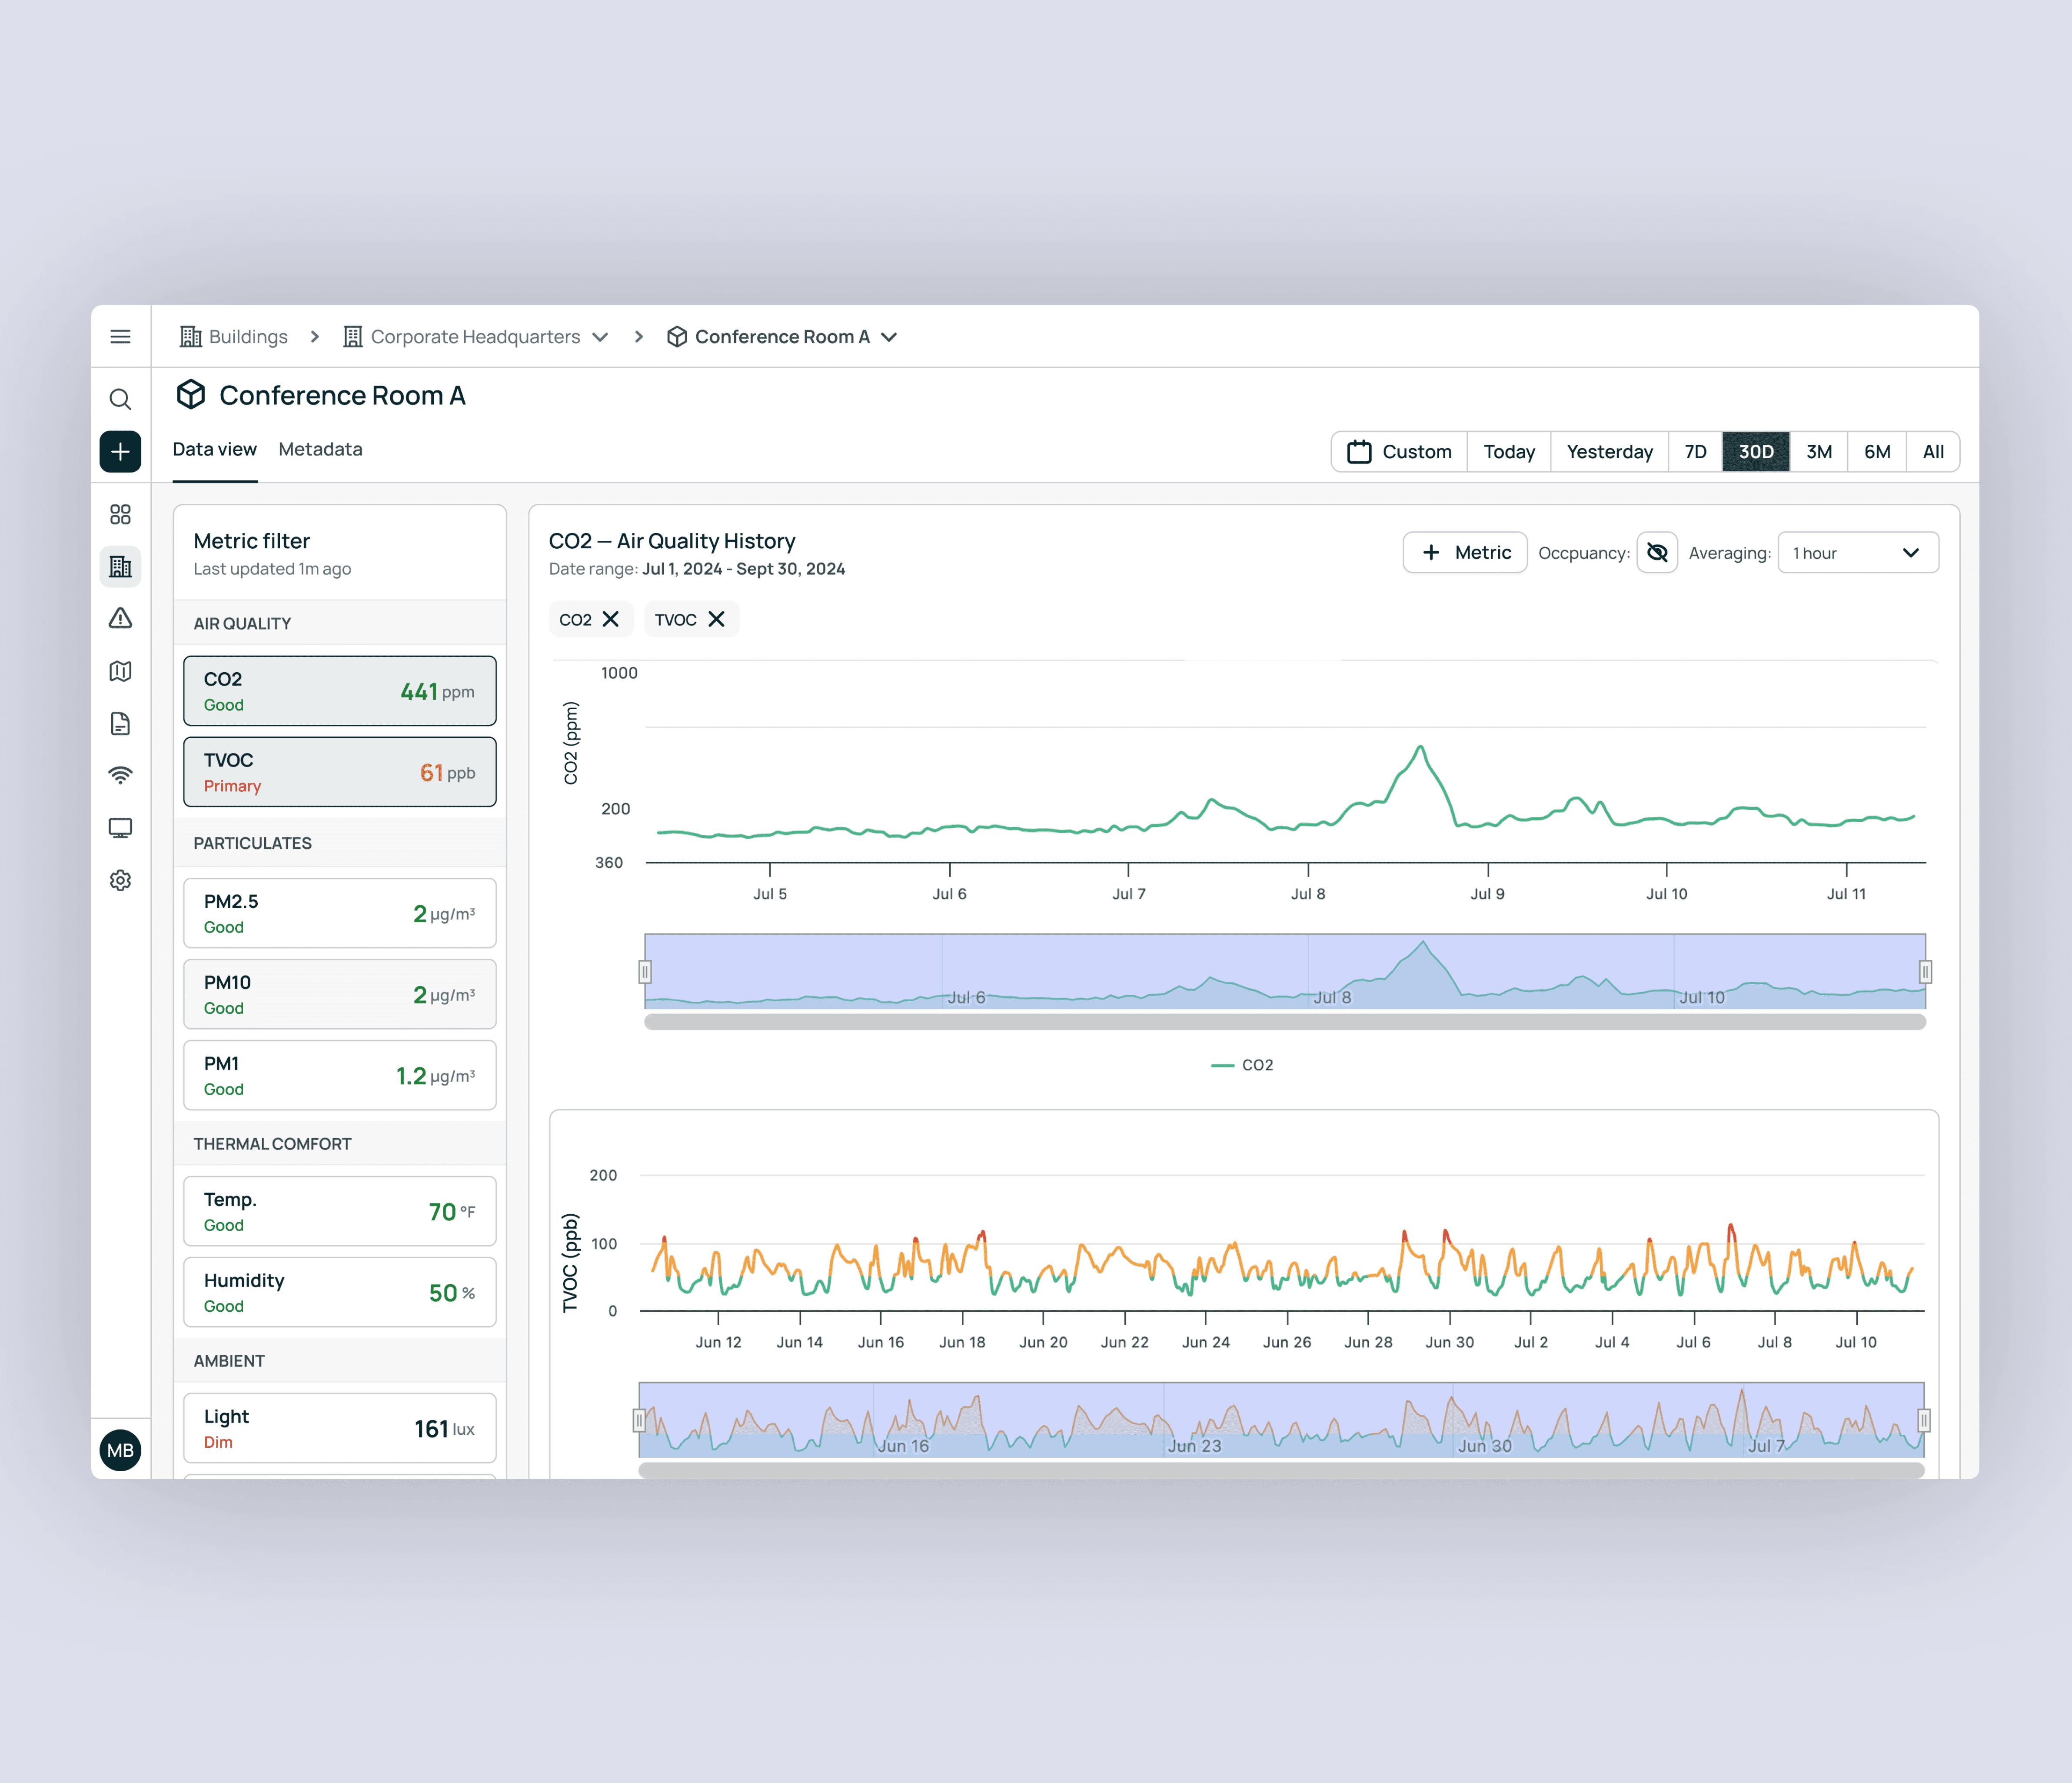The width and height of the screenshot is (2072, 1783).
Task: Open the map icon in sidebar
Action: click(x=120, y=671)
